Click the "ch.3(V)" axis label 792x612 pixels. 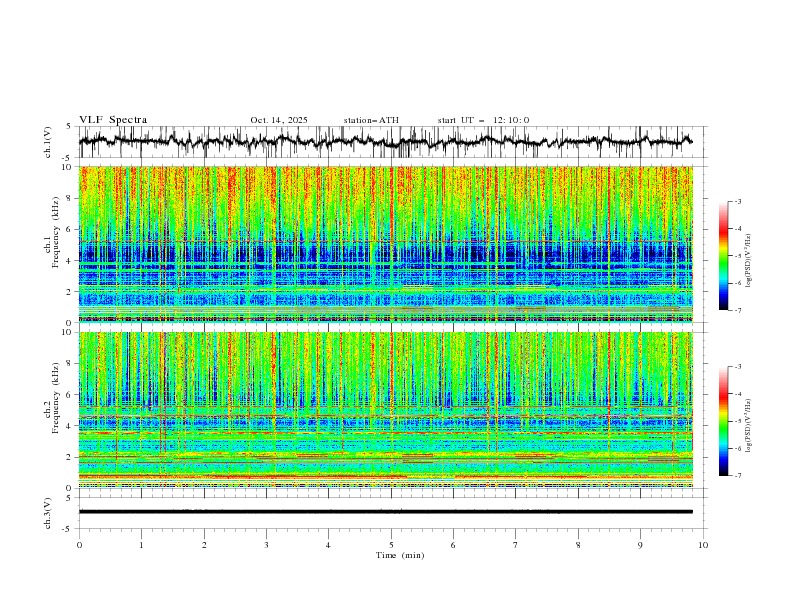tap(48, 513)
